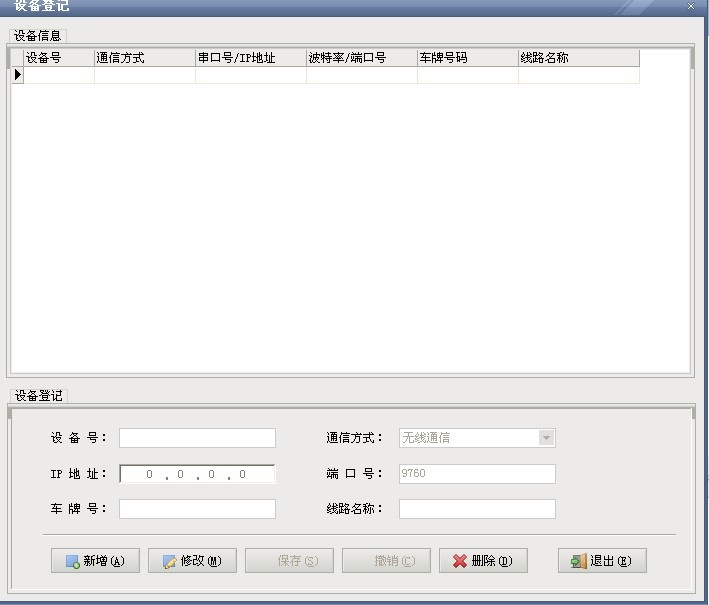Click the 串口号/IP地址 column header

tap(251, 58)
